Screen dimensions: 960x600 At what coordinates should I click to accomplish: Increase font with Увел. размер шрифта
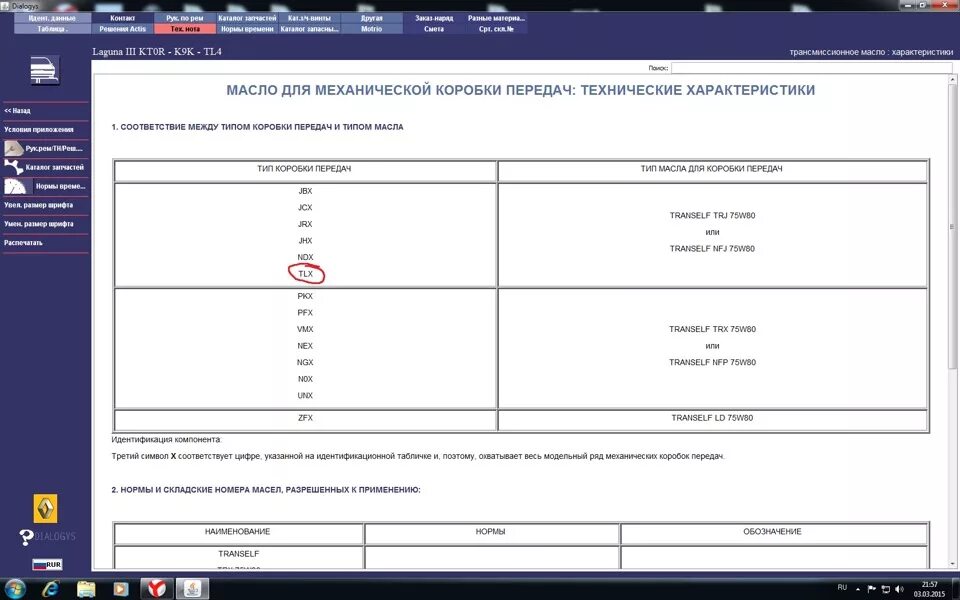tap(39, 205)
